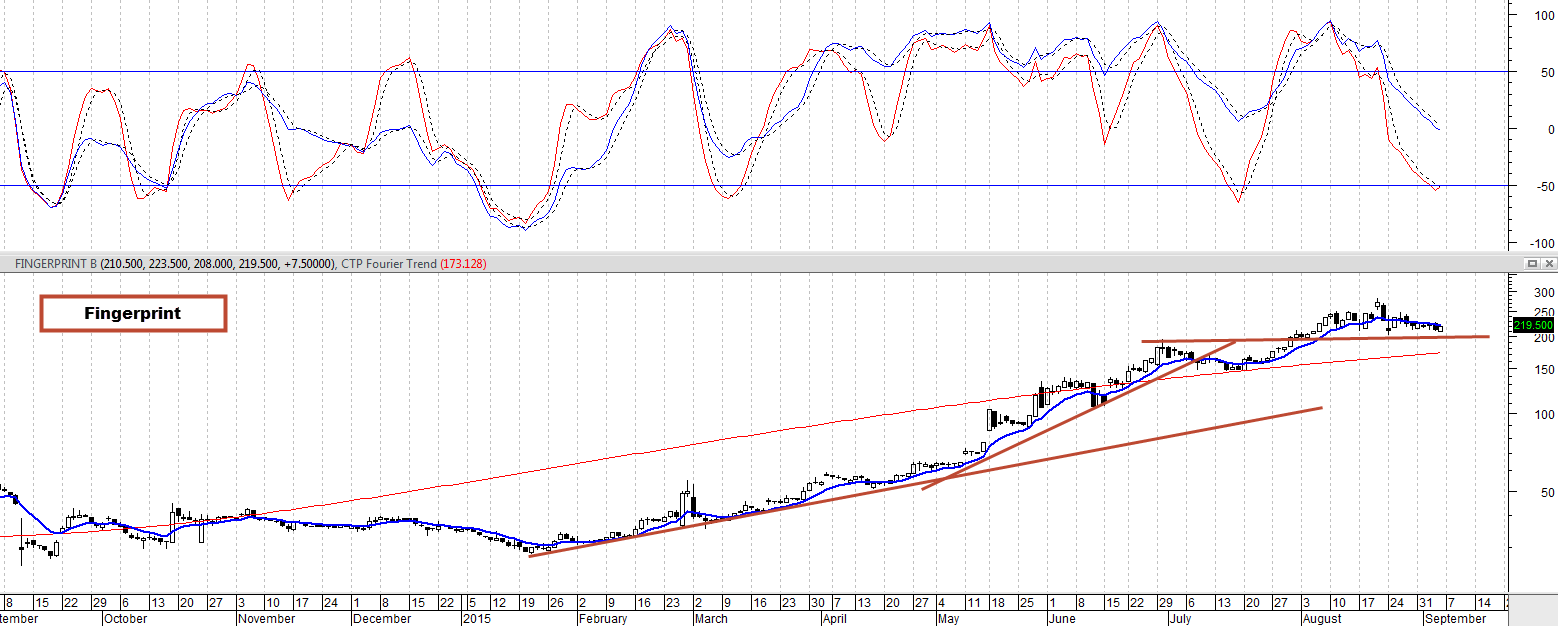
Task: Select the CTP Fourier Trend label
Action: (389, 264)
